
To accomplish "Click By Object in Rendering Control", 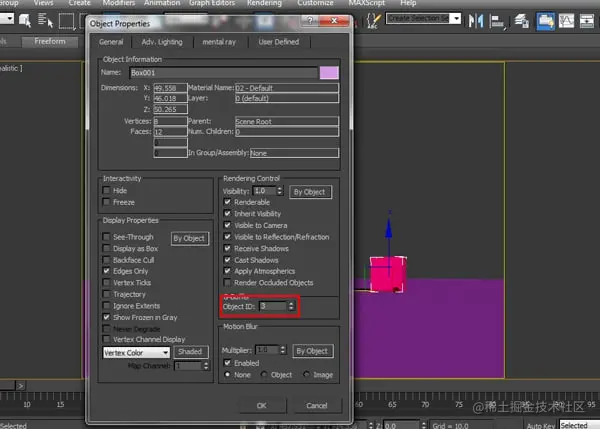I will [310, 192].
